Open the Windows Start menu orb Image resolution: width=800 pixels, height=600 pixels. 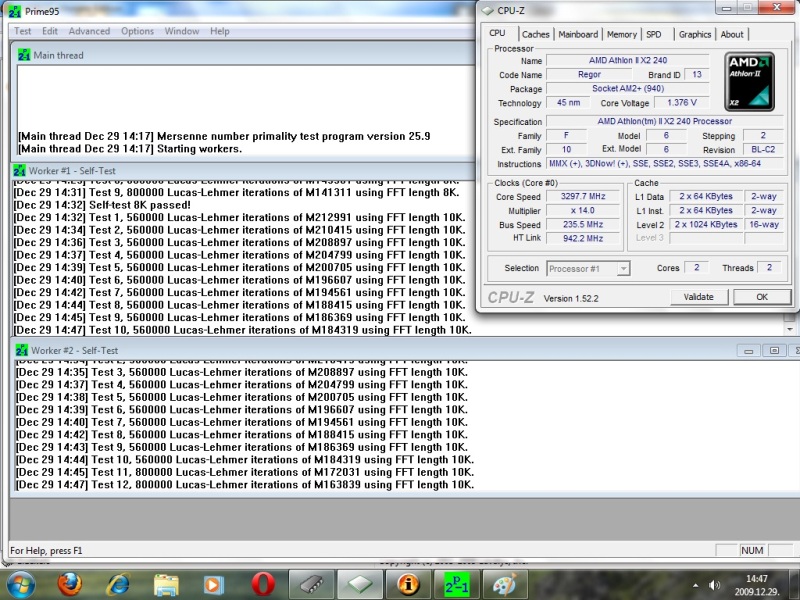click(20, 585)
